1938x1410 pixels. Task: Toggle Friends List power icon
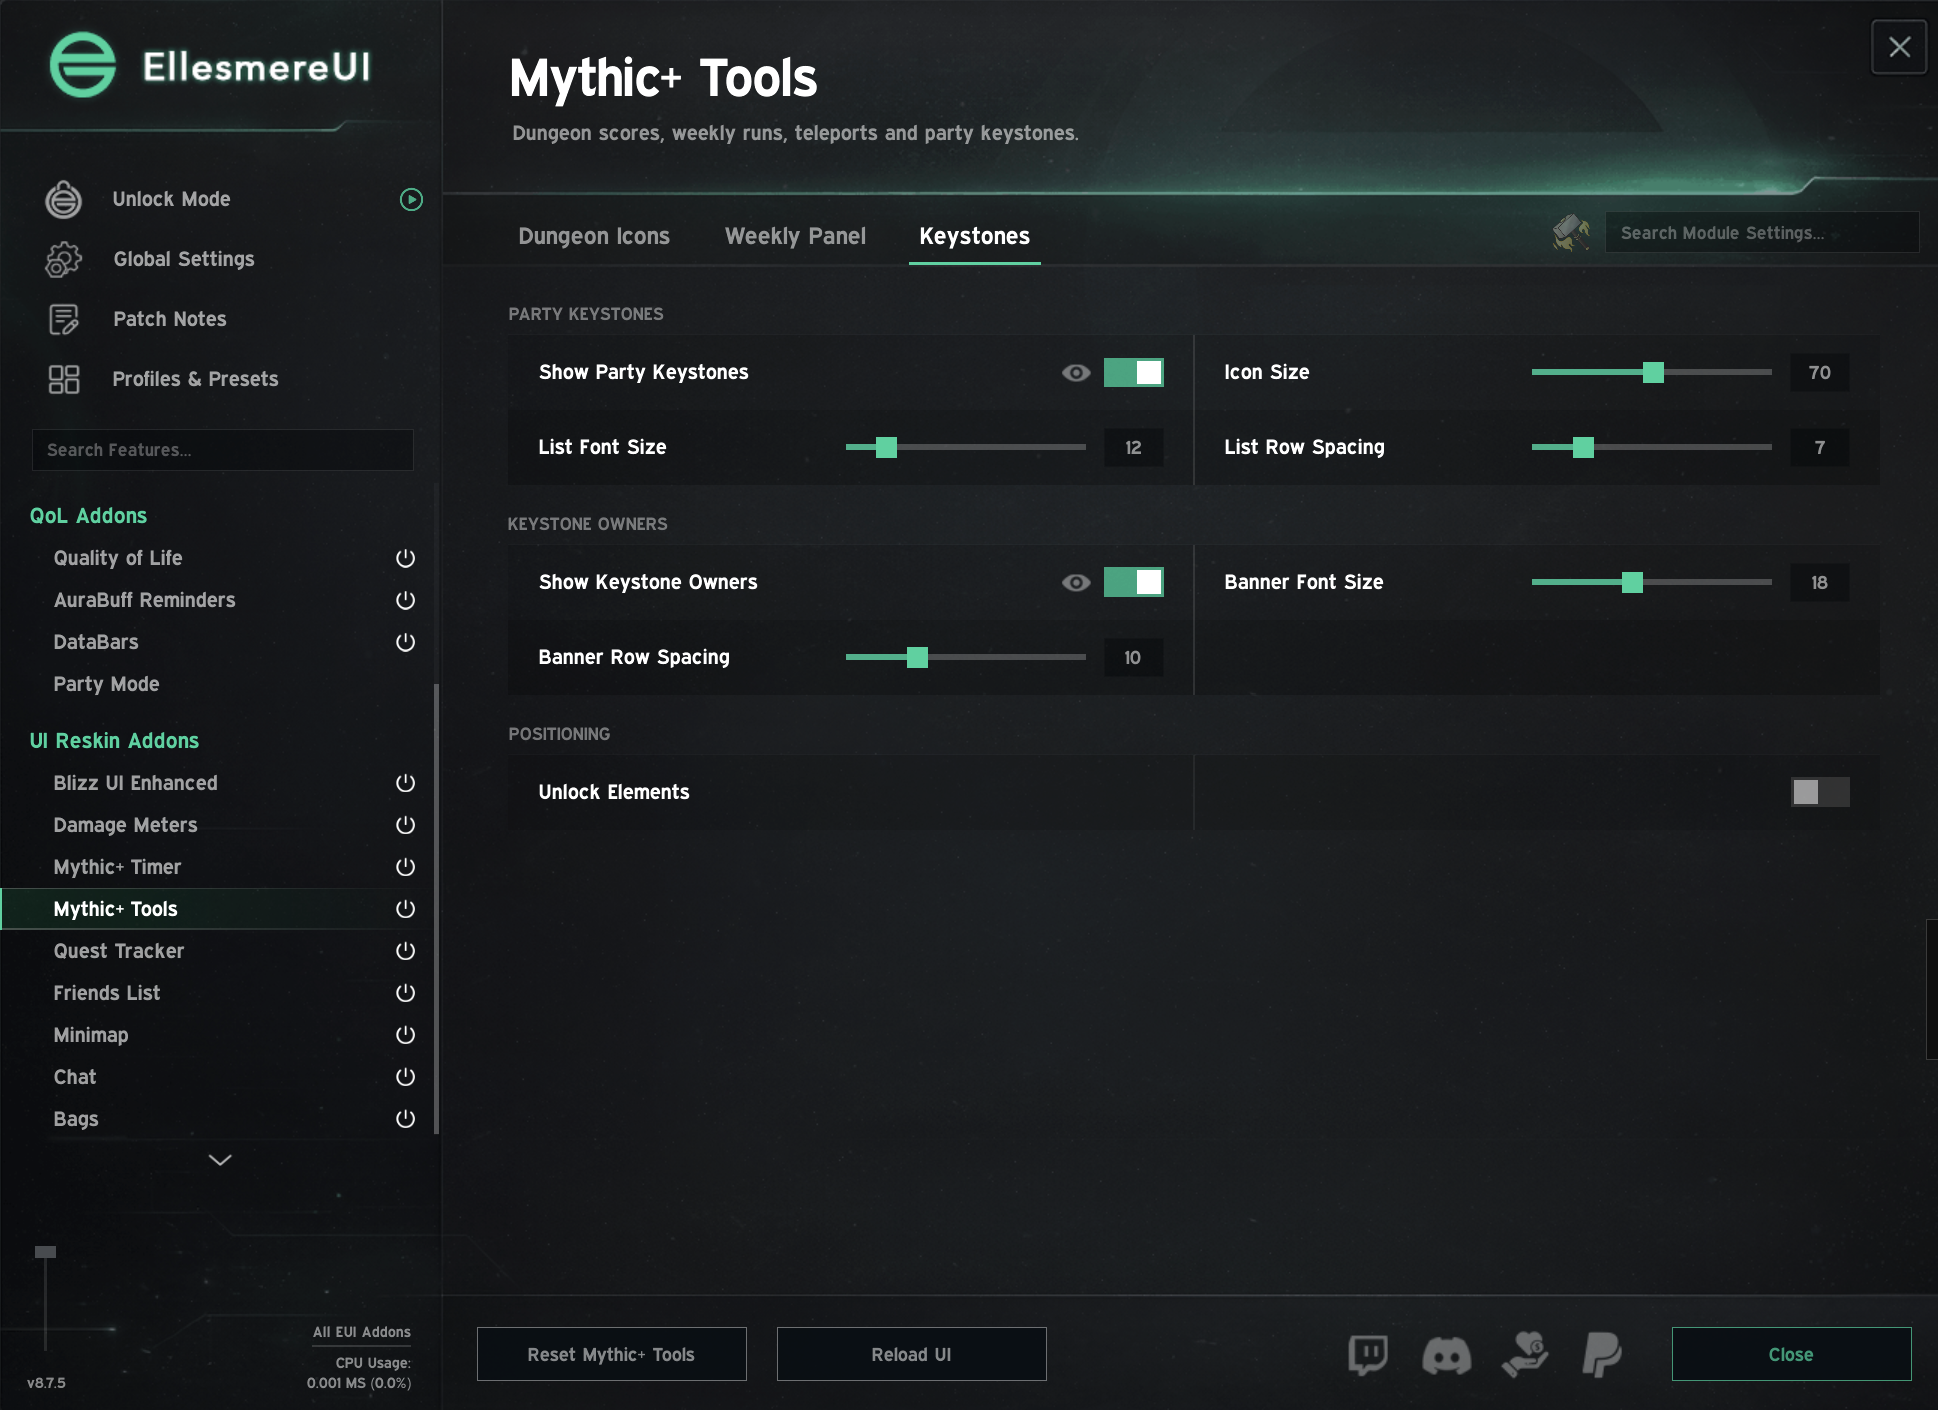405,993
